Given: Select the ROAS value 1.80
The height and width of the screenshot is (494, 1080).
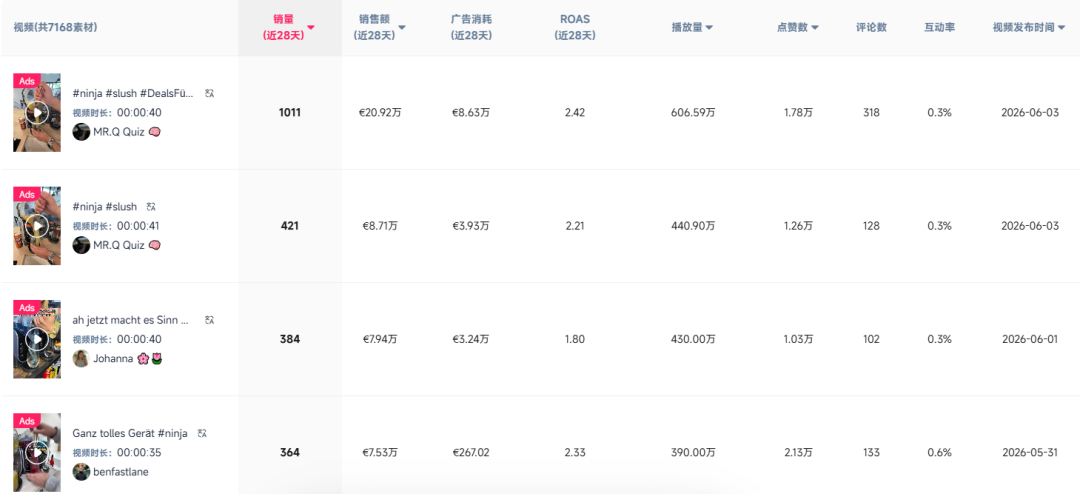Looking at the screenshot, I should pos(574,339).
